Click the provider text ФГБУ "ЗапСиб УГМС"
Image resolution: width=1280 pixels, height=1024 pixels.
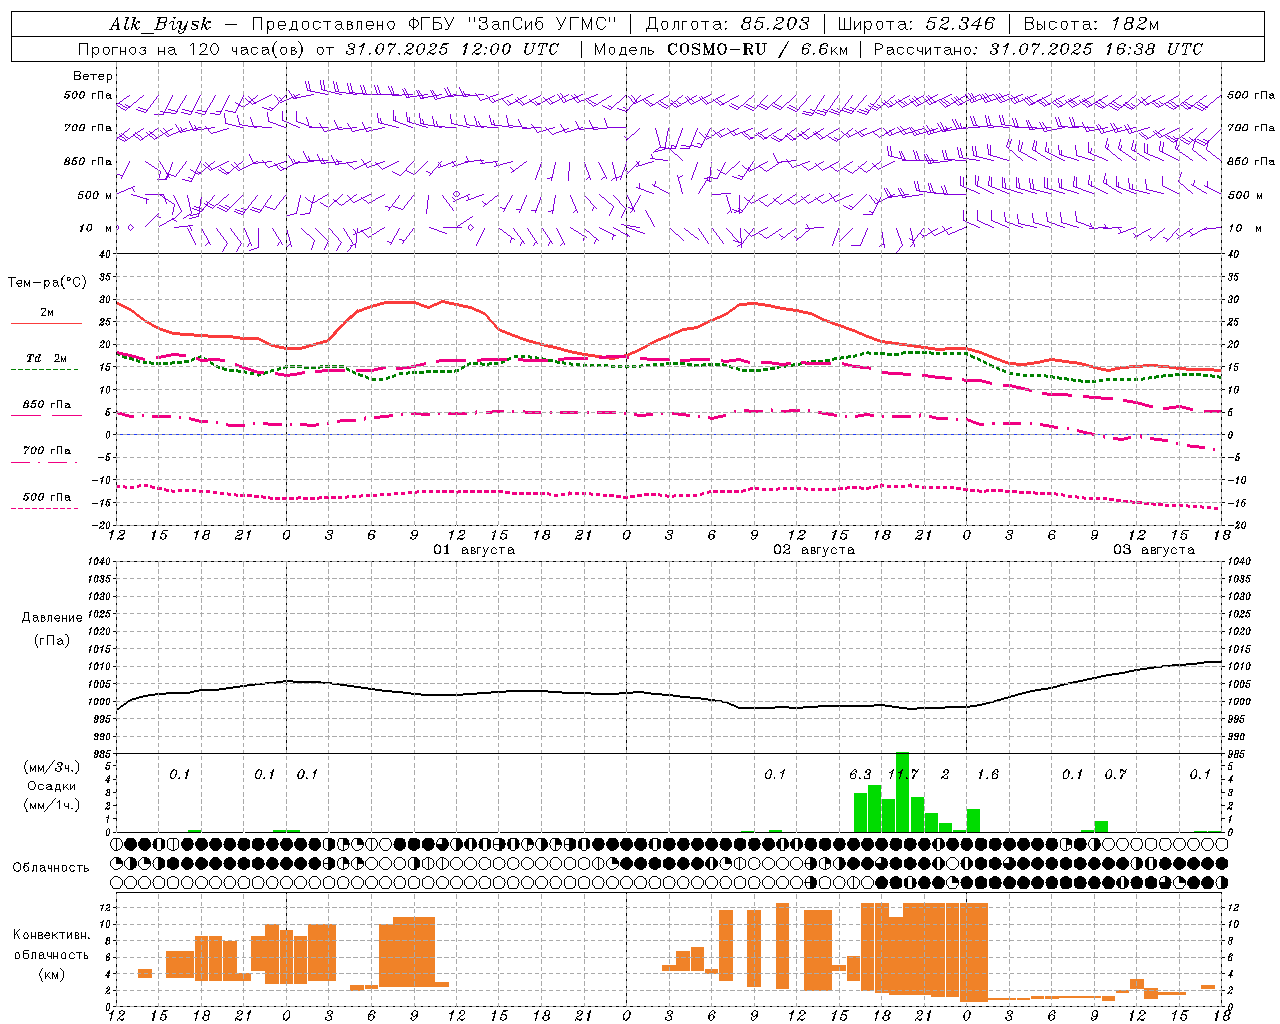[x=513, y=24]
